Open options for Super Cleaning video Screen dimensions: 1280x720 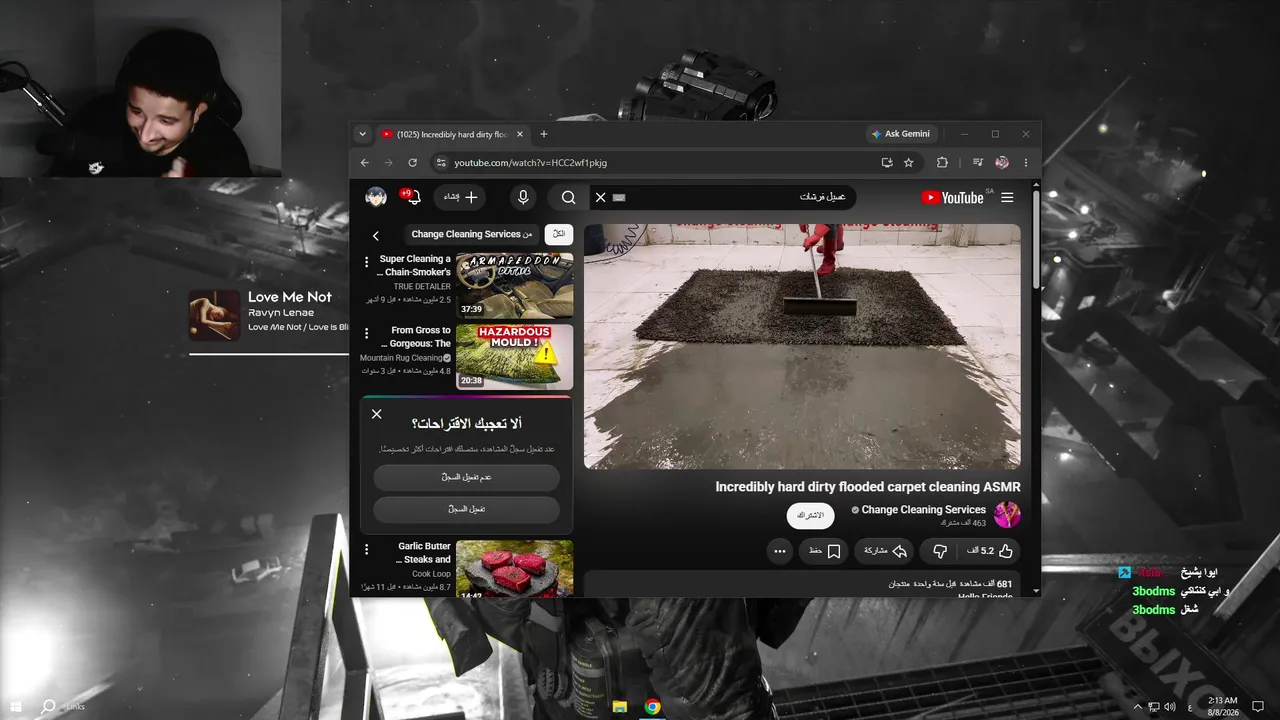click(x=367, y=262)
